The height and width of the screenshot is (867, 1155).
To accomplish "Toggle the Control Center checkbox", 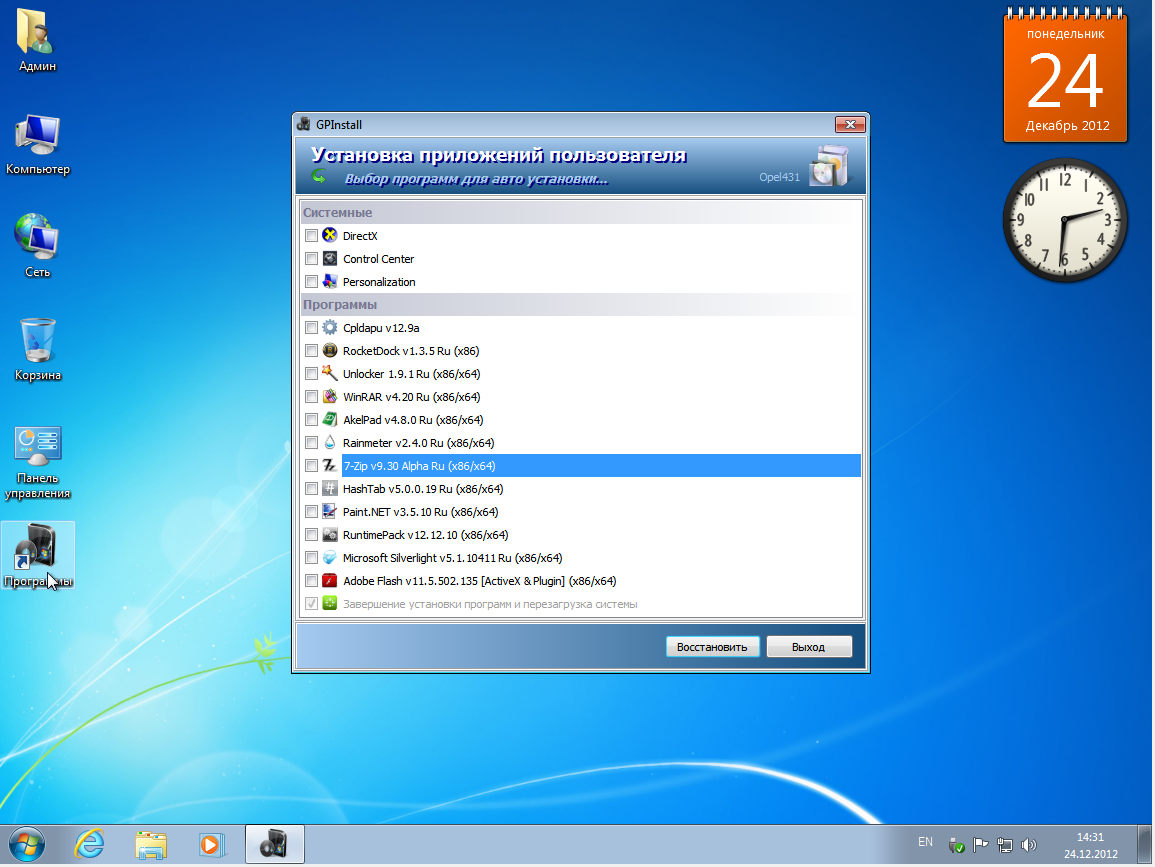I will coord(311,259).
